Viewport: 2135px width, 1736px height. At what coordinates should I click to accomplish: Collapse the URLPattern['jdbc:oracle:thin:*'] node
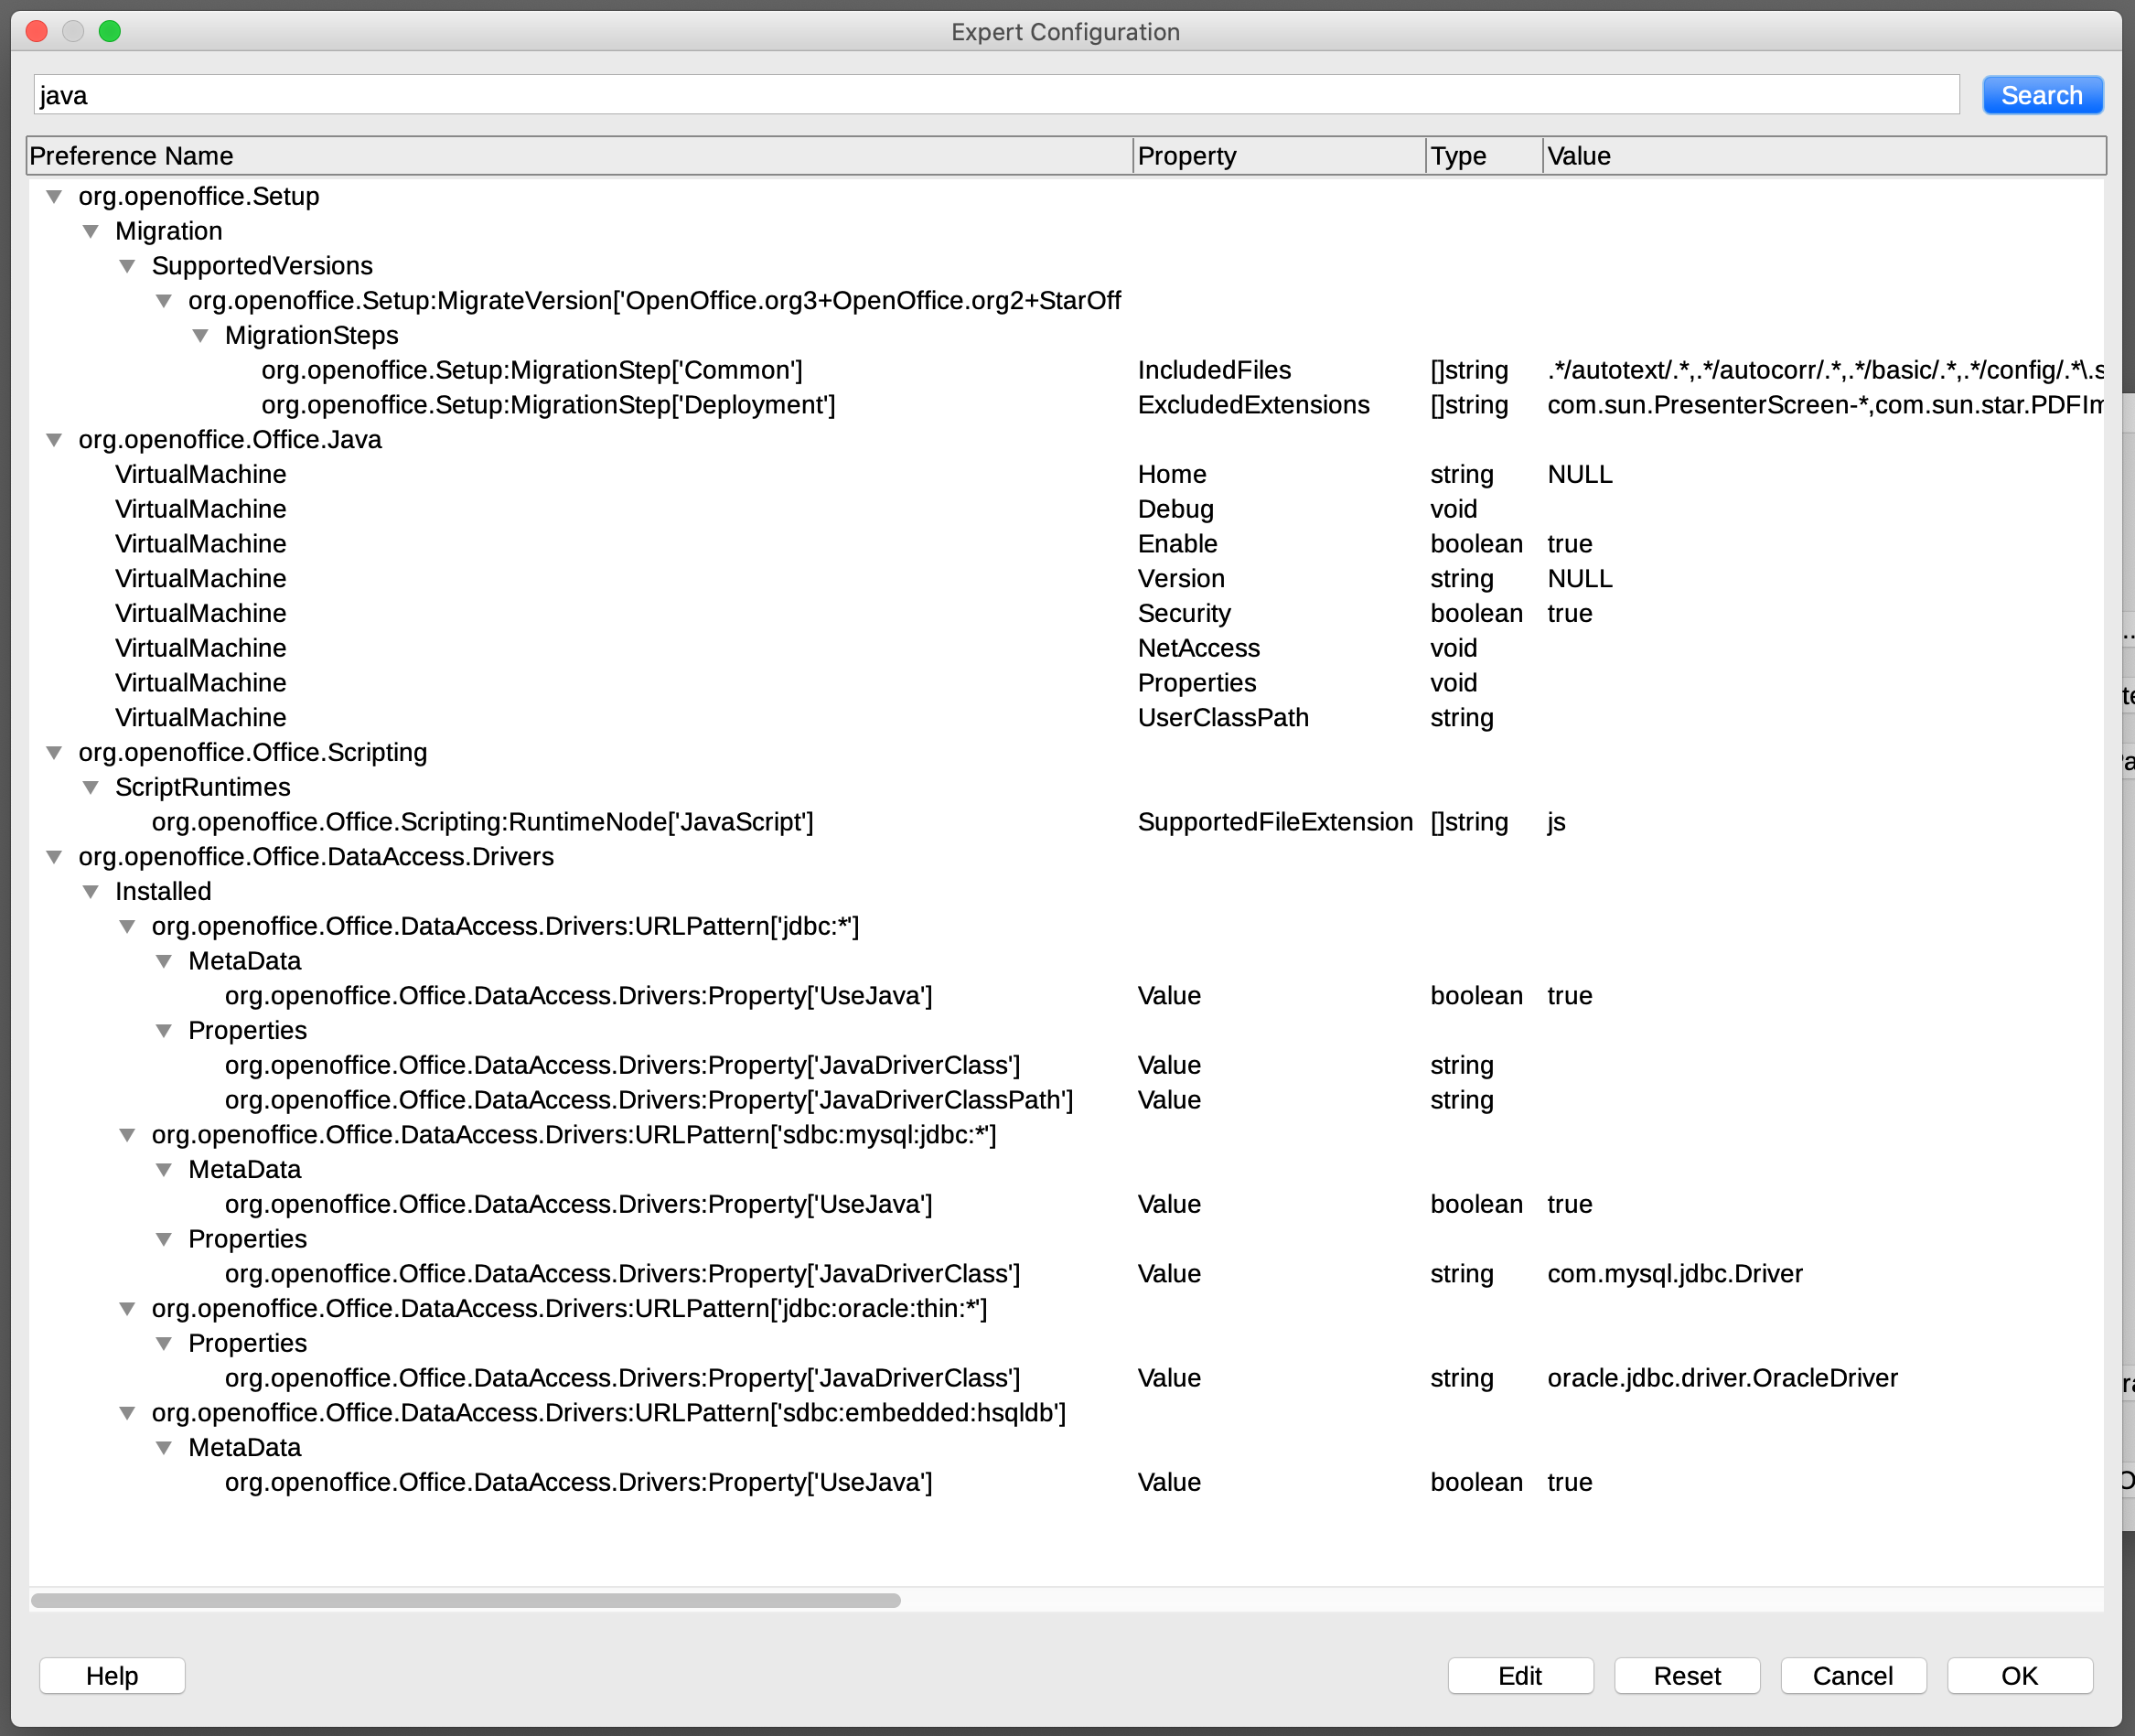click(x=128, y=1309)
